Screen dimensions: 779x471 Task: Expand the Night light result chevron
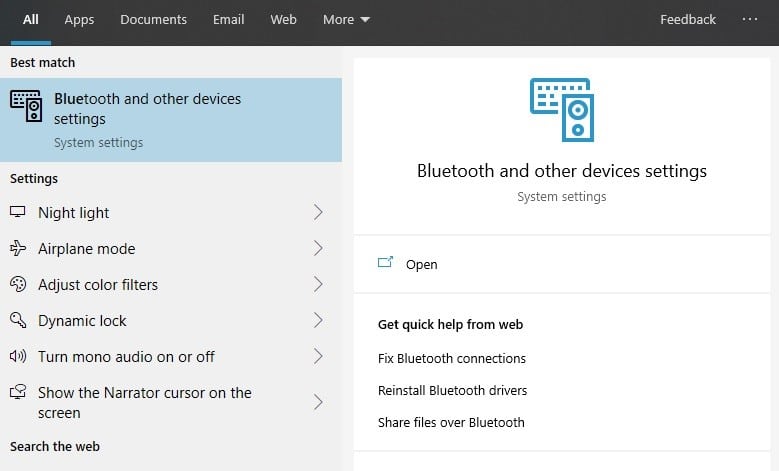coord(318,213)
